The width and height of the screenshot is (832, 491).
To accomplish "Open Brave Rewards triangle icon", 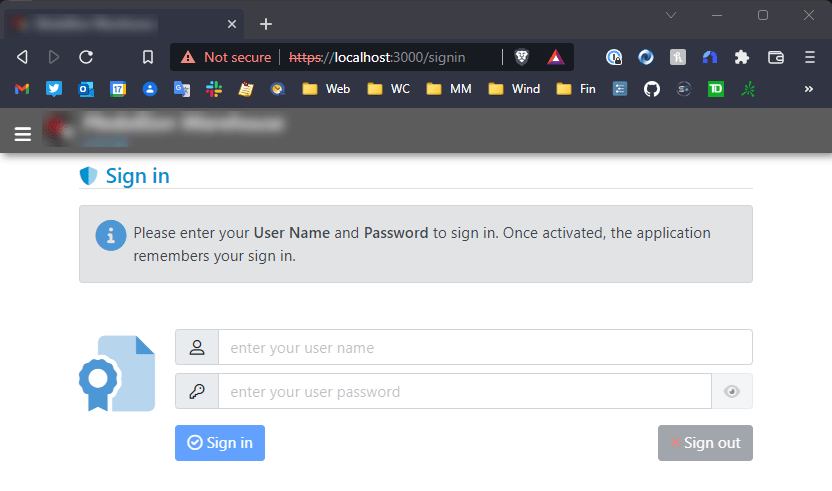I will [556, 57].
